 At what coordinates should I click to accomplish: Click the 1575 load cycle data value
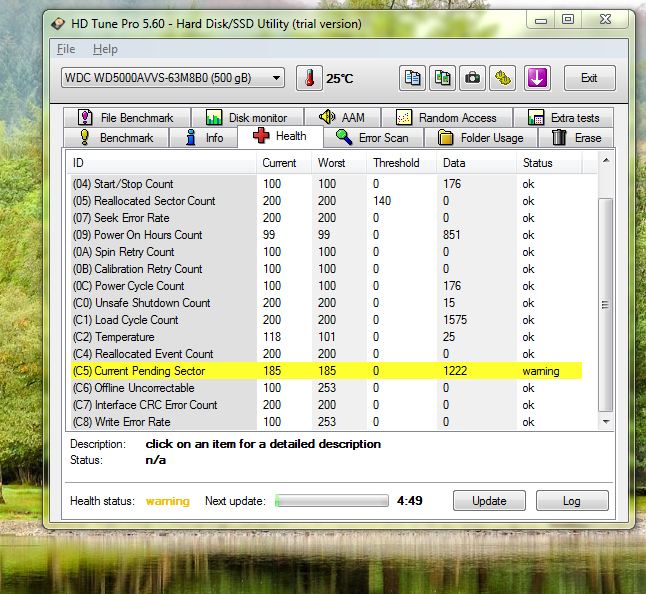point(455,320)
